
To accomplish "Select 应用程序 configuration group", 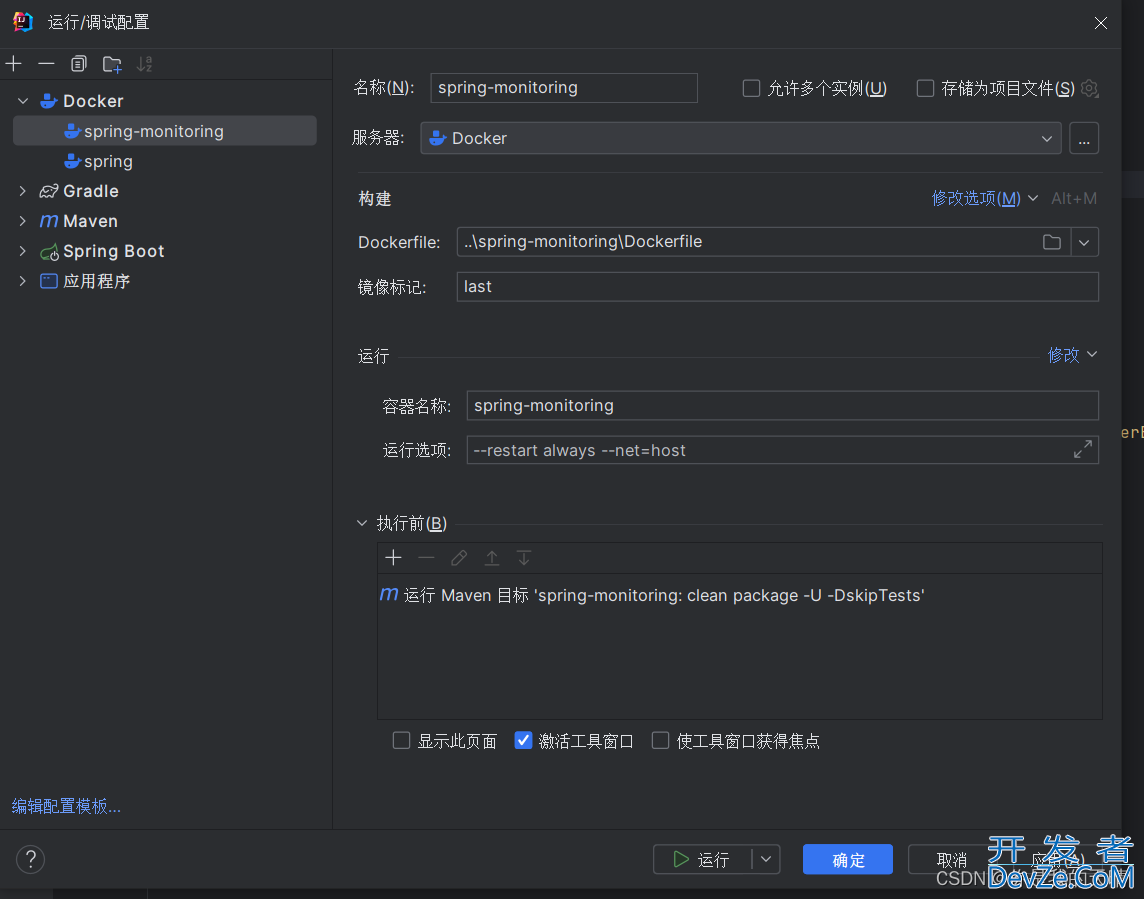I will [96, 281].
